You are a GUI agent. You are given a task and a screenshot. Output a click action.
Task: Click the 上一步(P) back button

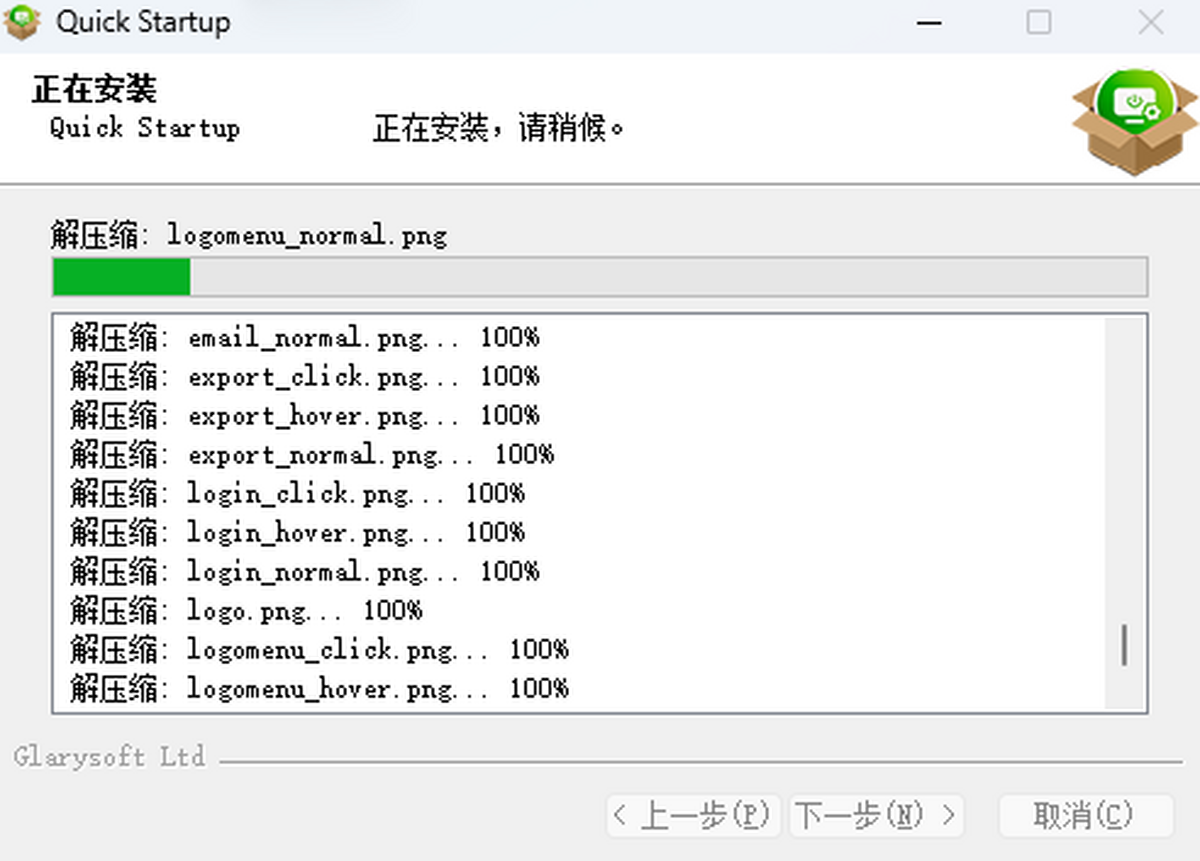click(694, 816)
